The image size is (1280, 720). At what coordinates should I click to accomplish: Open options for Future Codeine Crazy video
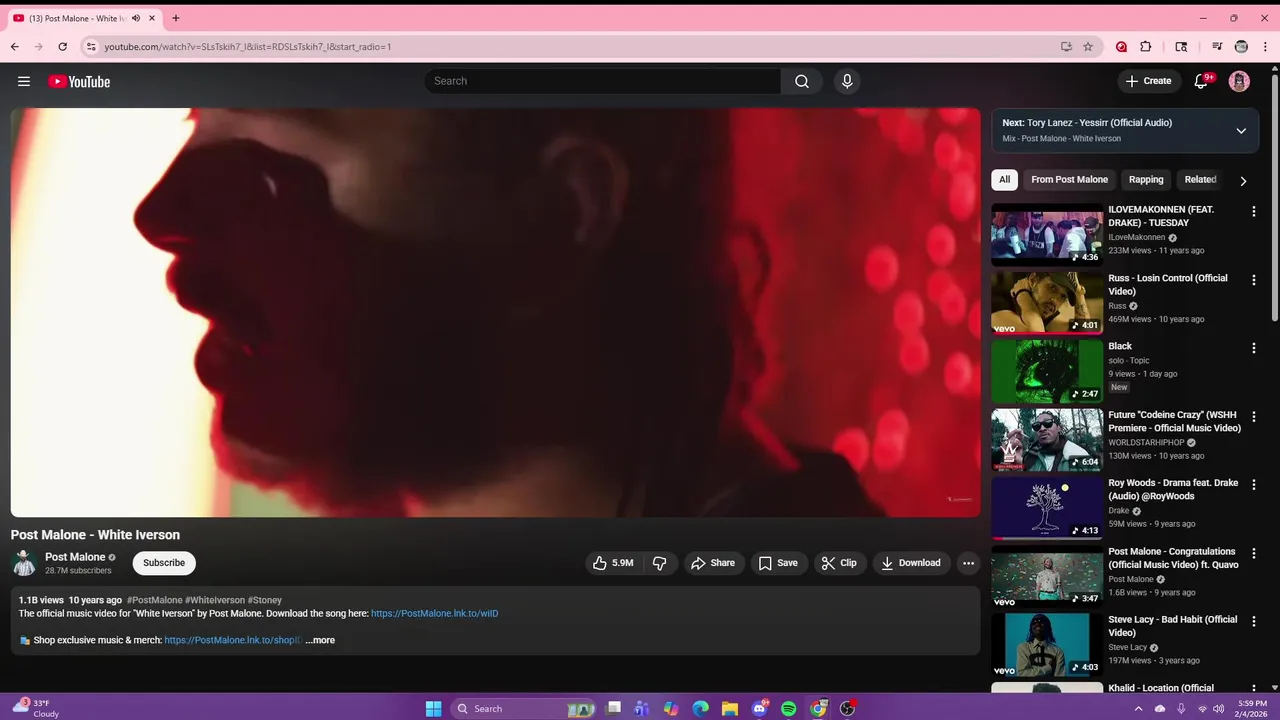pos(1253,416)
